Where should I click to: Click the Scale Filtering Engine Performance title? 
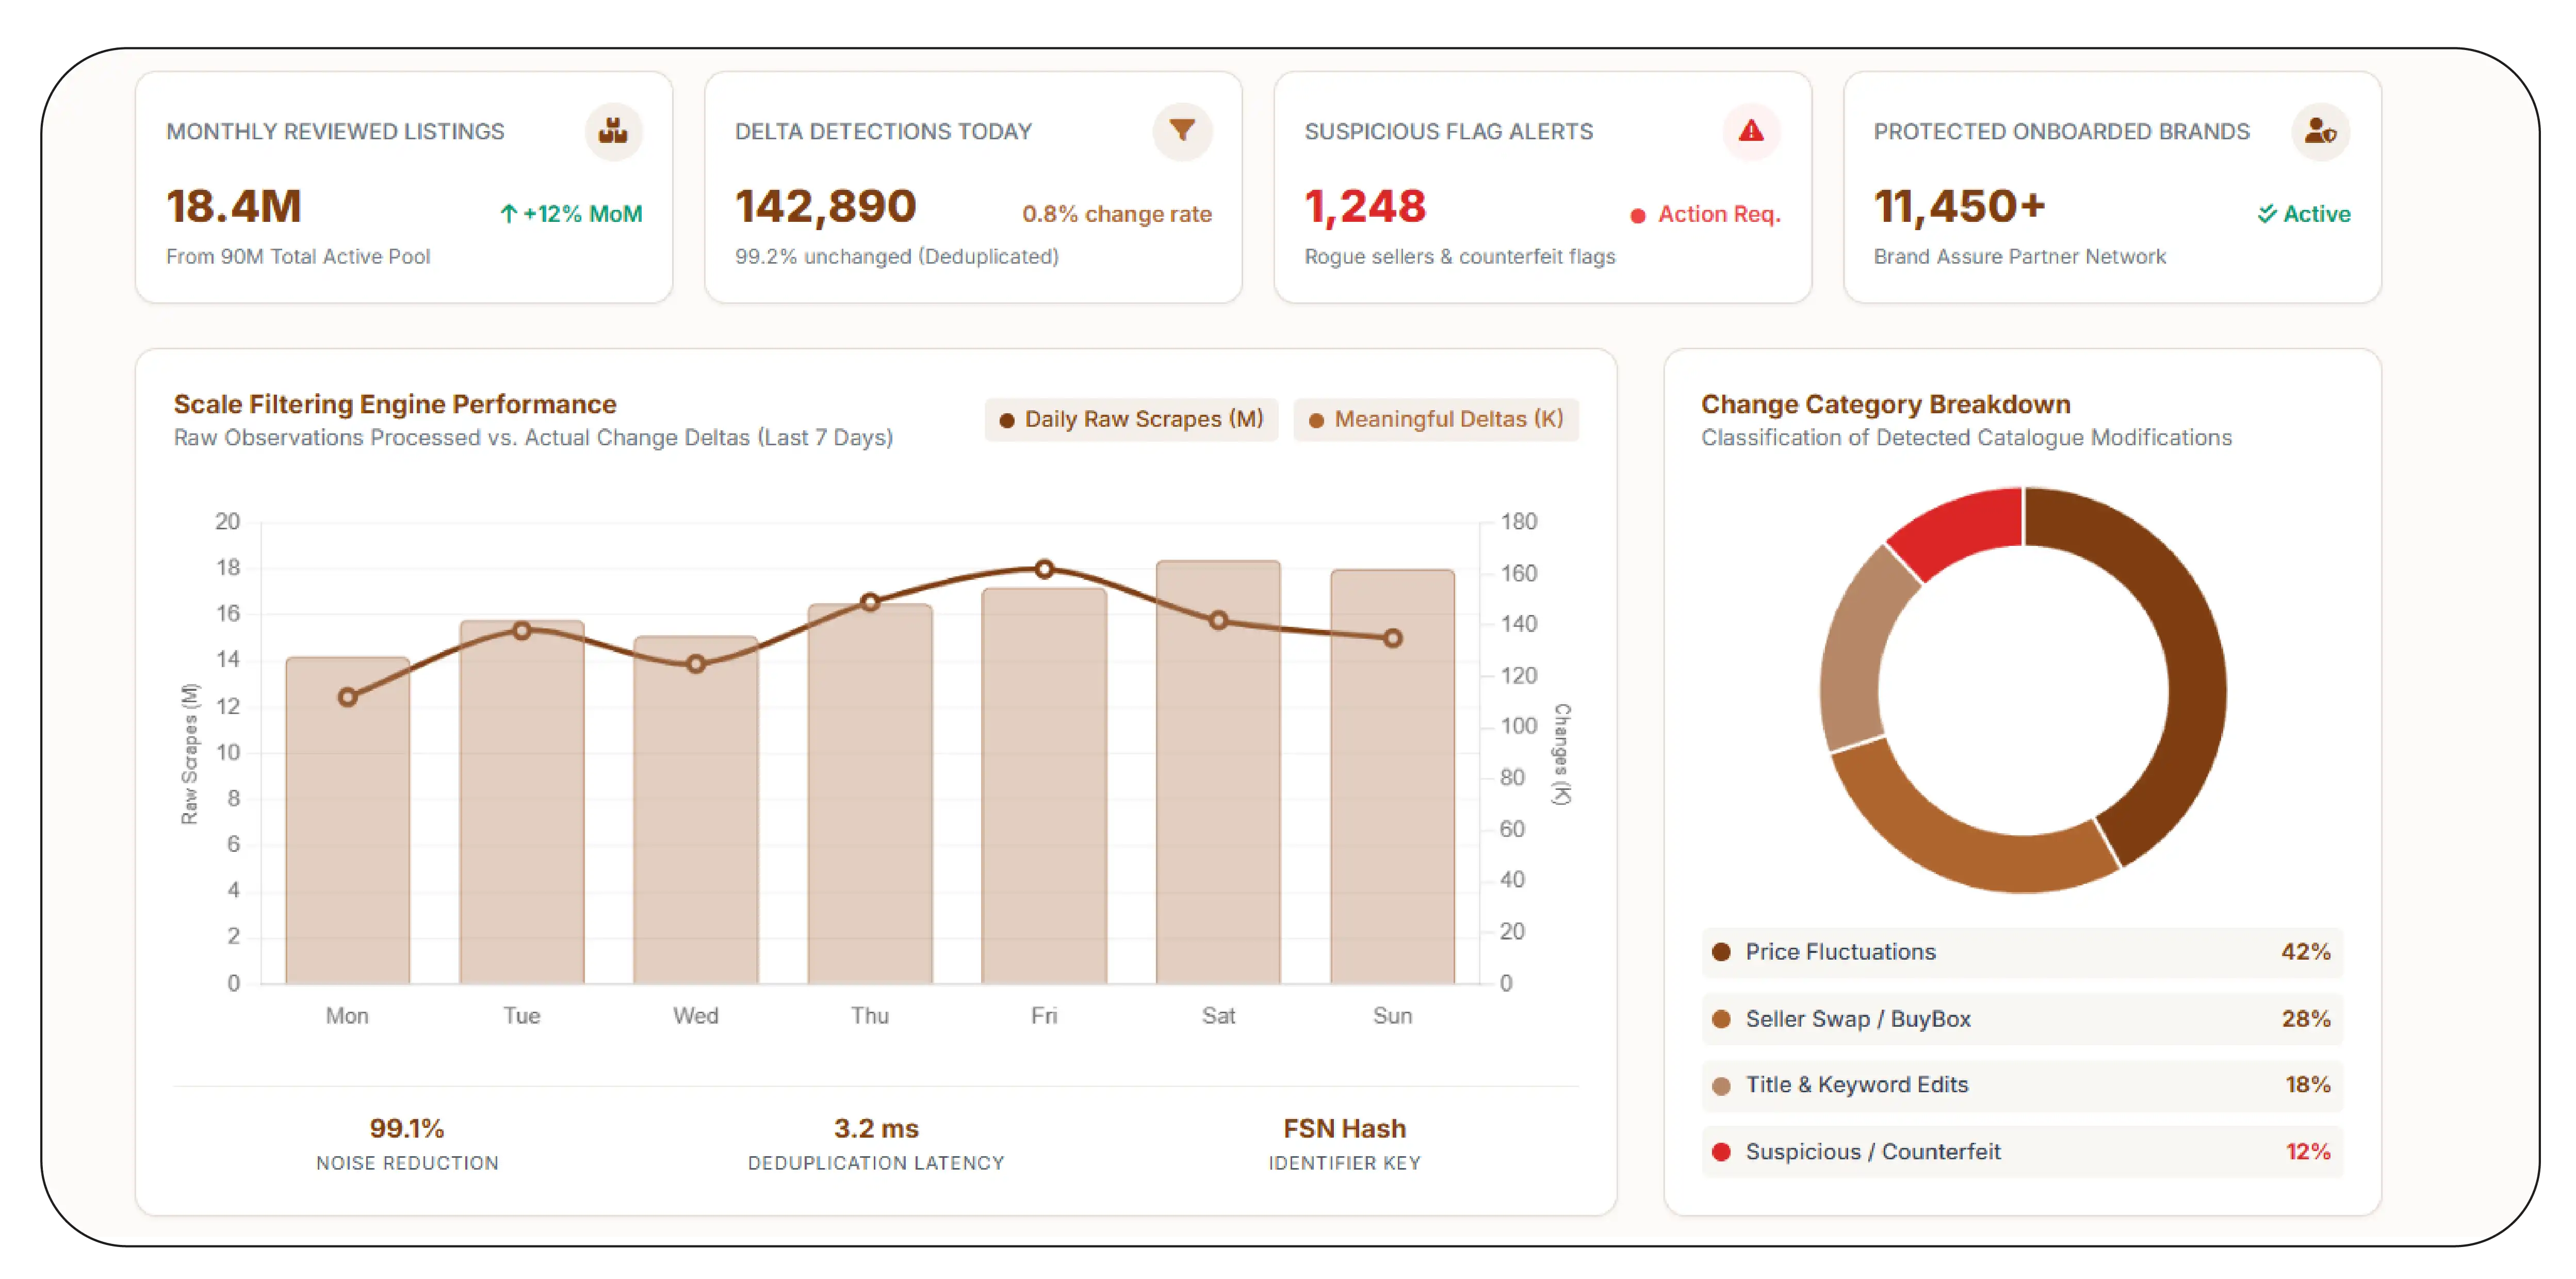pos(395,404)
